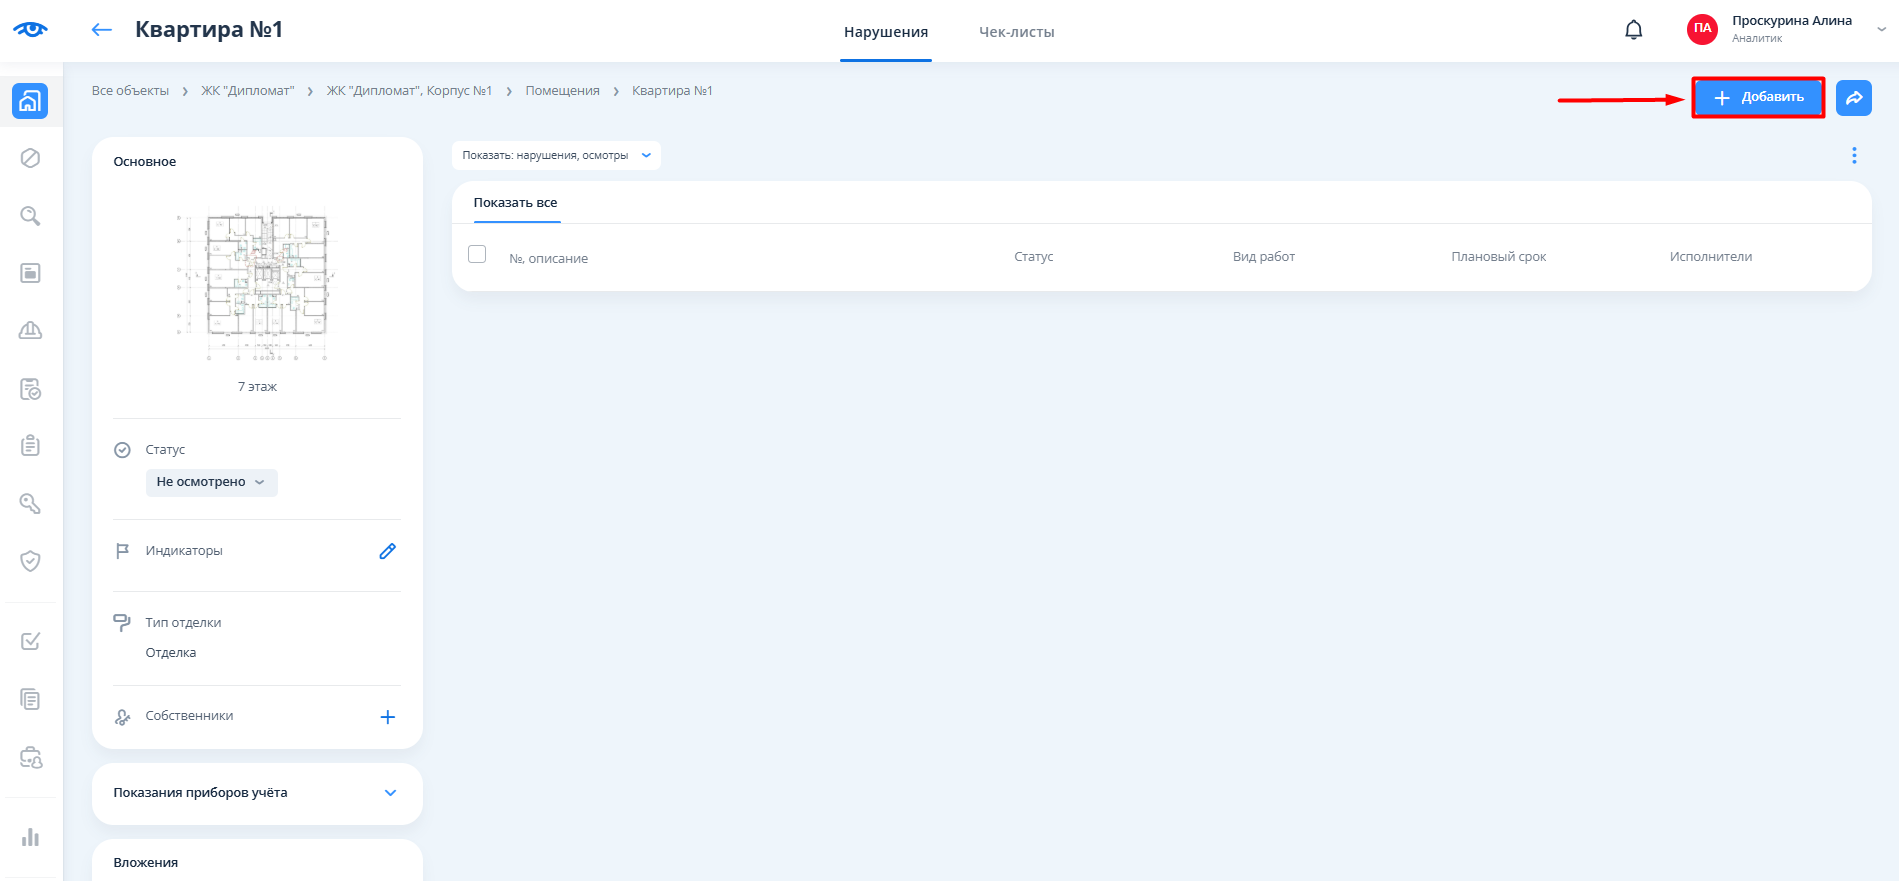Open the user profile menu chevron
Image resolution: width=1899 pixels, height=881 pixels.
[x=1880, y=30]
